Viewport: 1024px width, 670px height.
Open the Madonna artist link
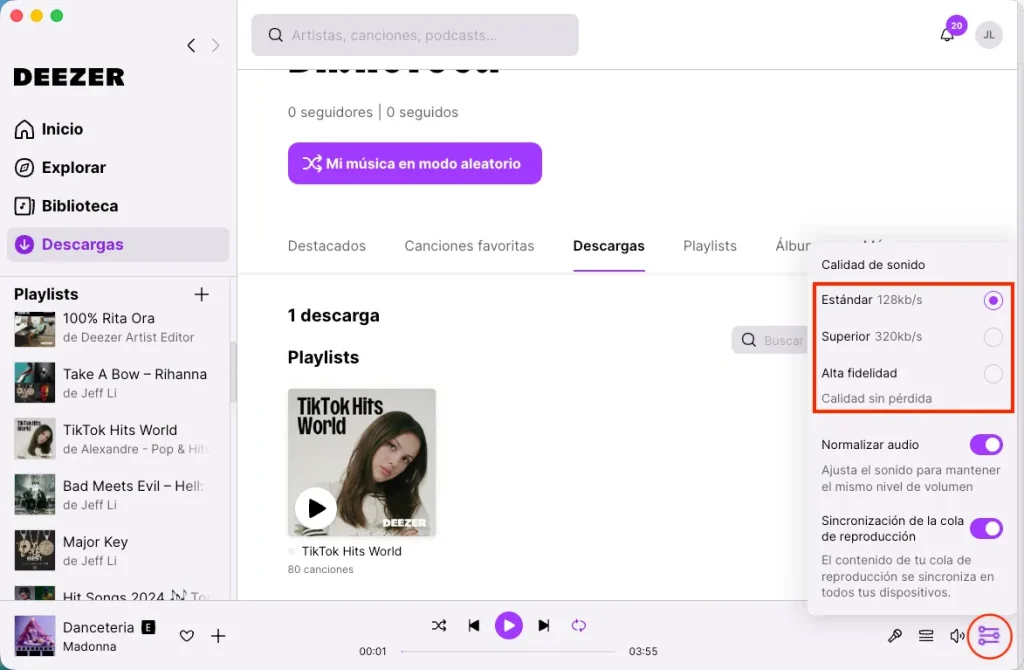(89, 646)
